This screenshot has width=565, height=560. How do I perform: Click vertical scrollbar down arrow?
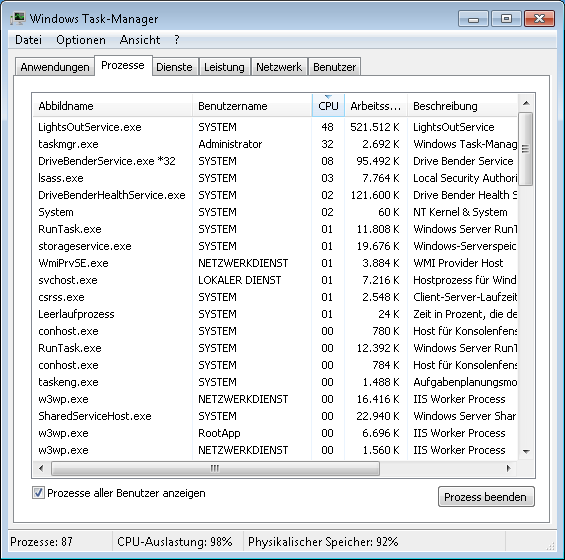pyautogui.click(x=526, y=451)
